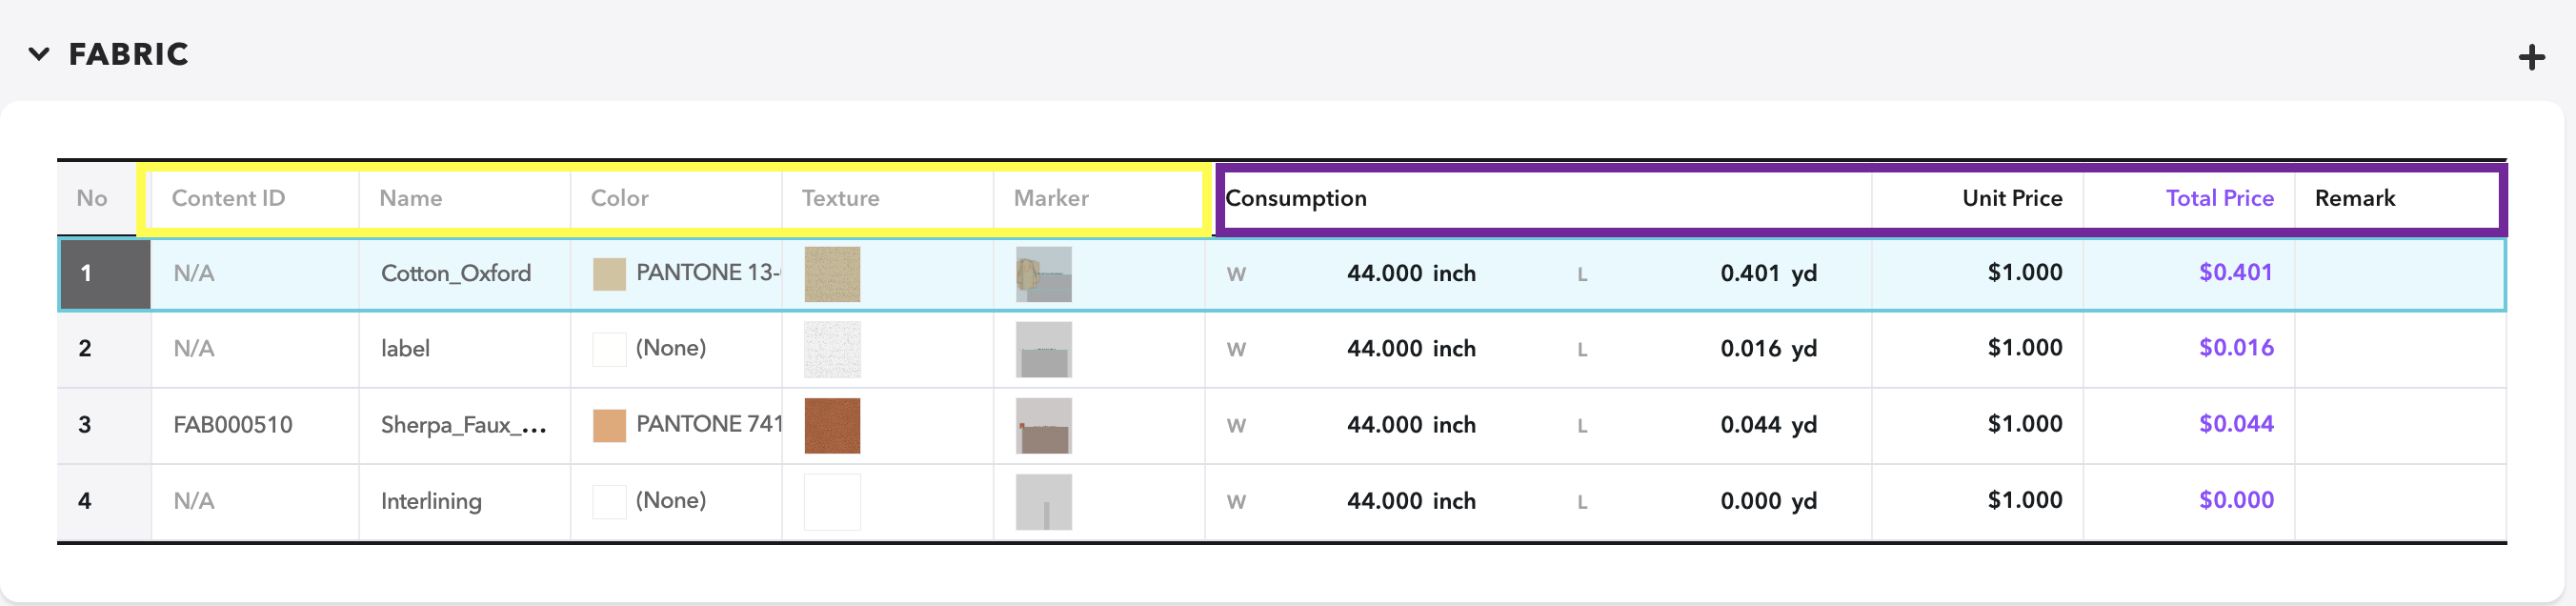Click the Cotton_Oxford name cell
This screenshot has width=2576, height=606.
456,273
